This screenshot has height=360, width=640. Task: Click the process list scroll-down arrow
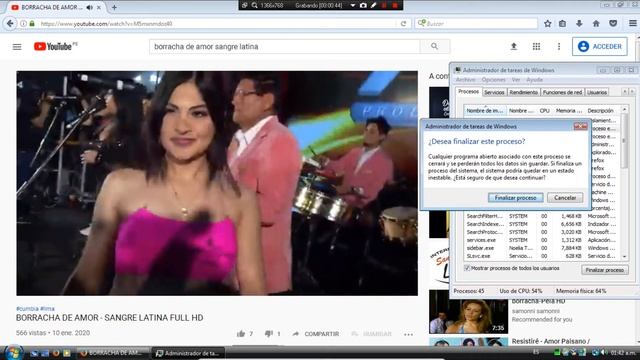(x=624, y=257)
